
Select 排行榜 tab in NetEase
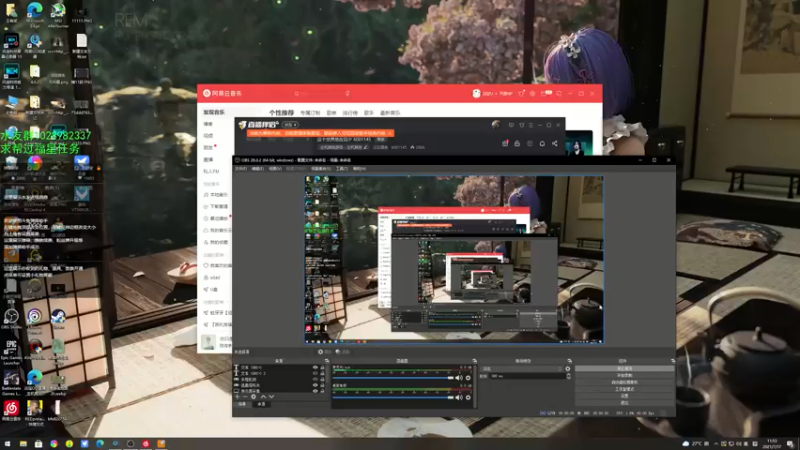[350, 113]
